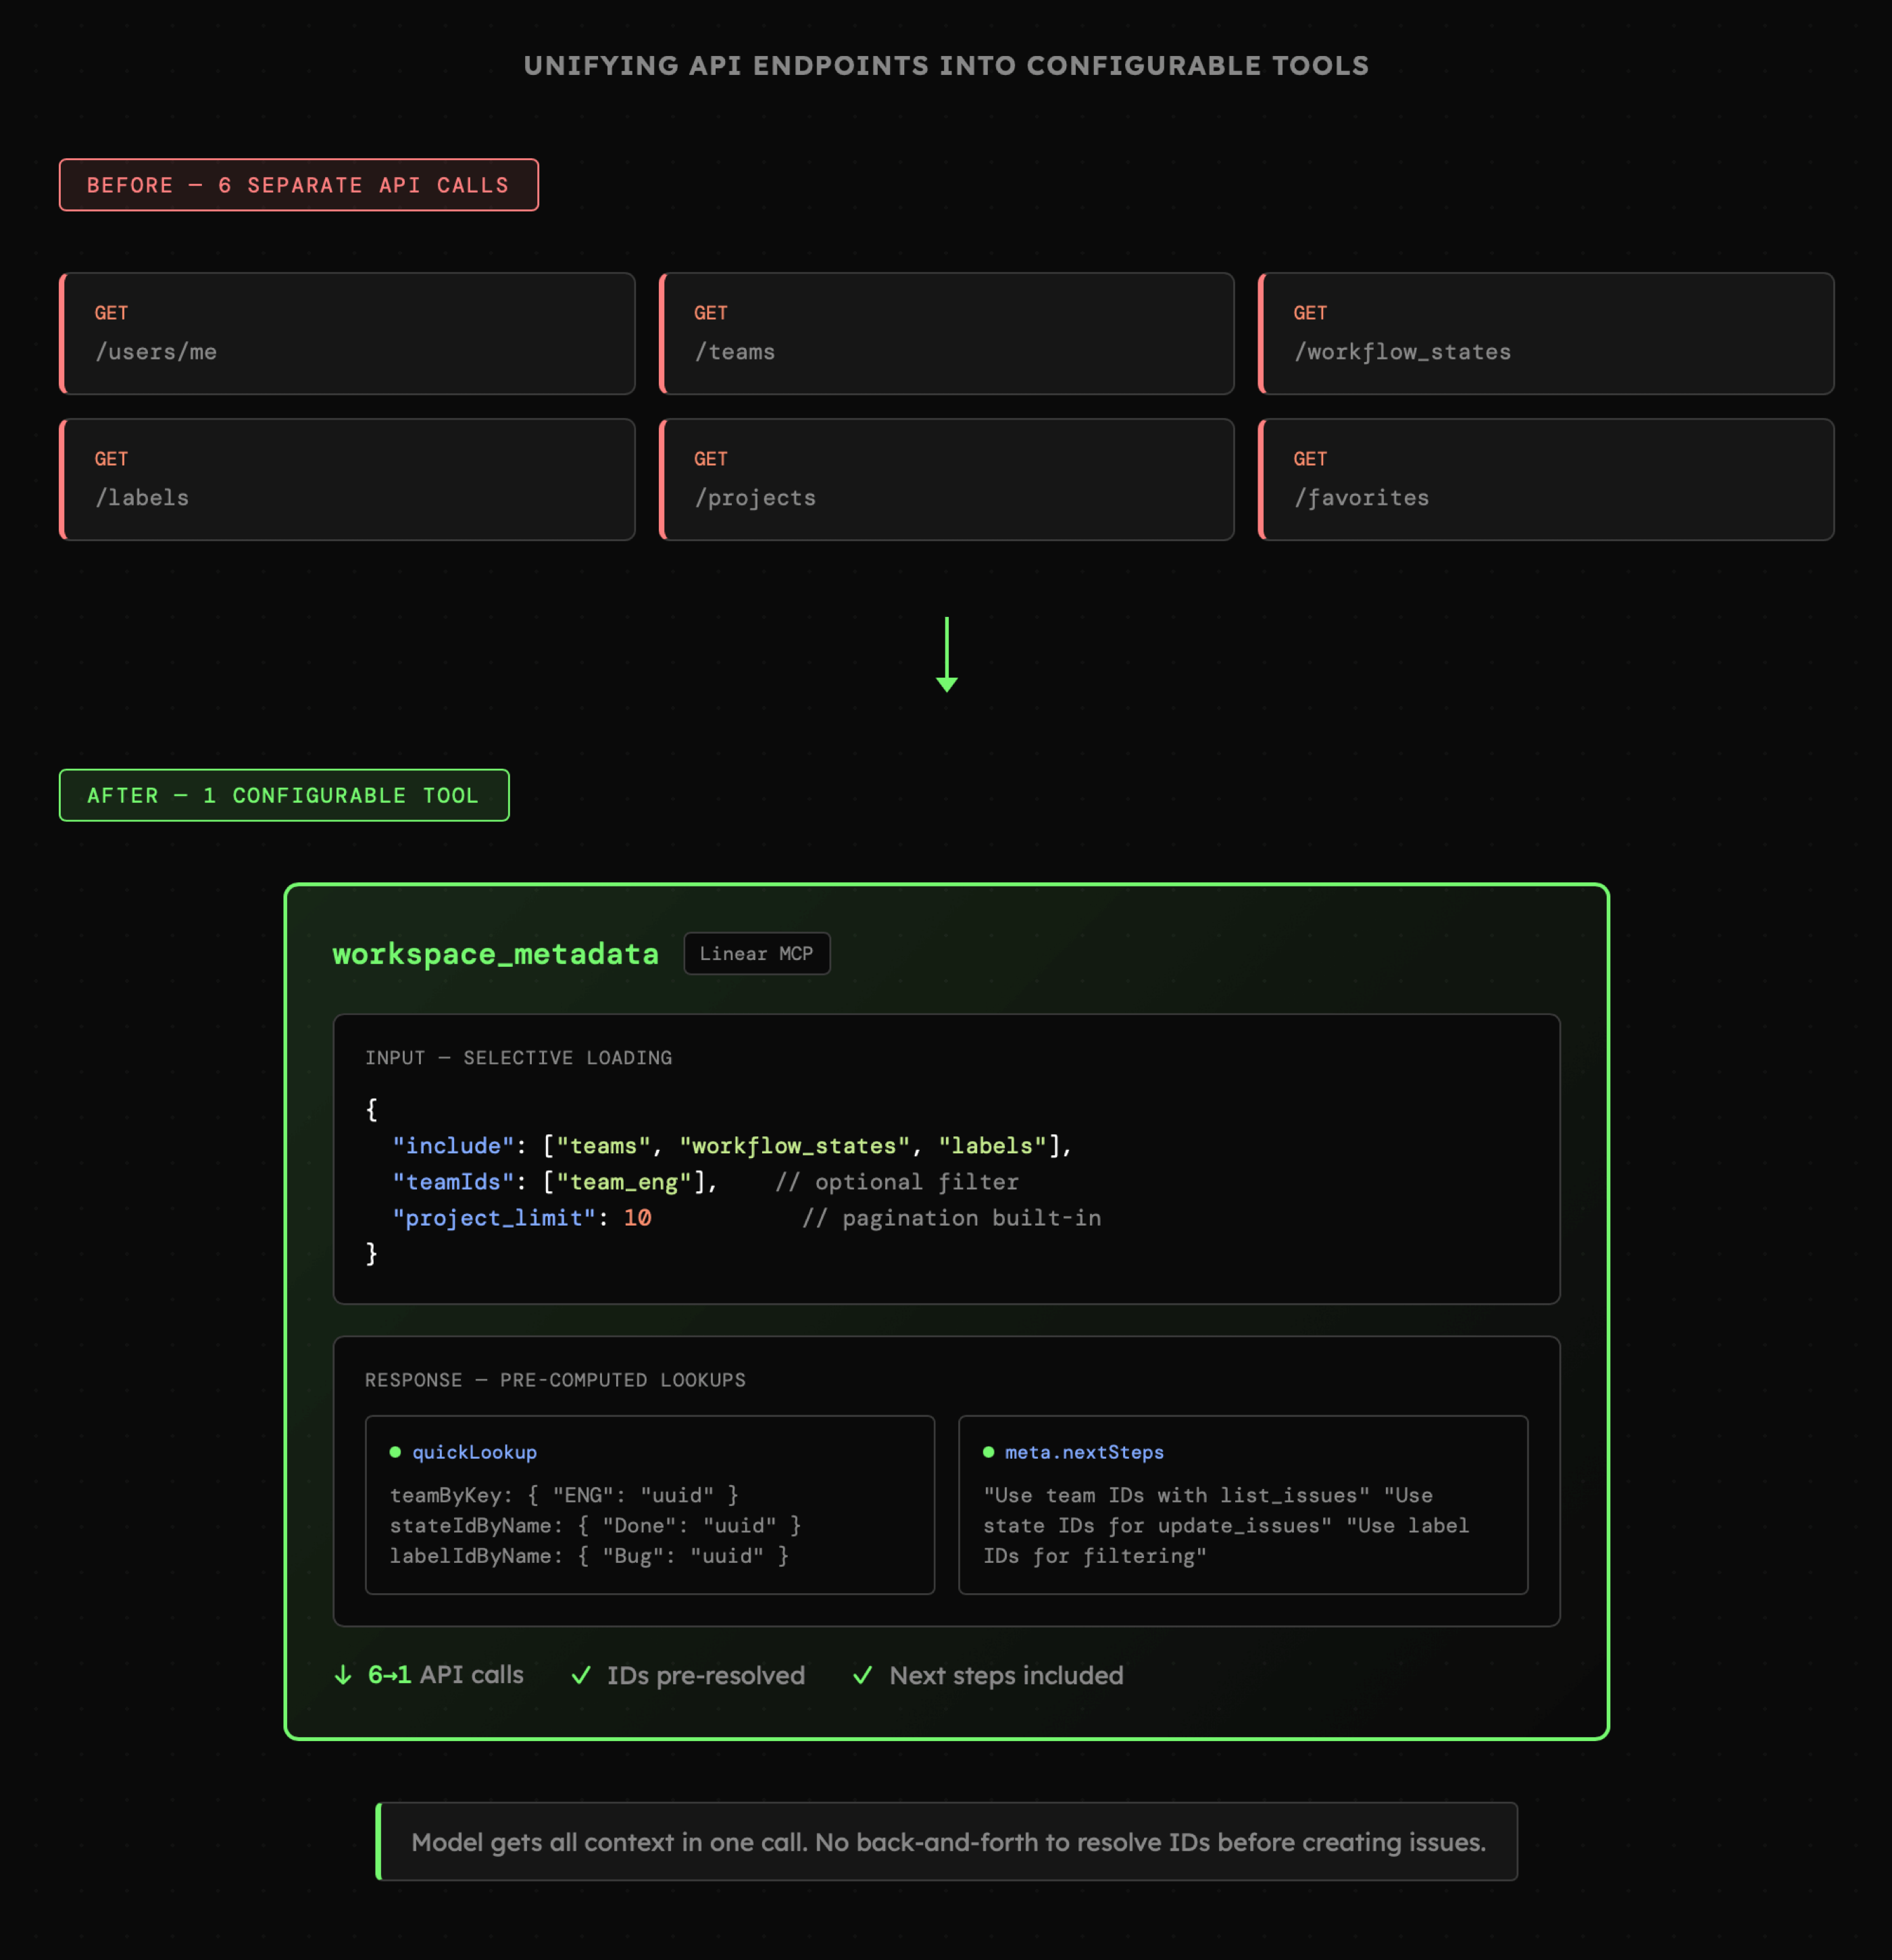Image resolution: width=1892 pixels, height=1960 pixels.
Task: Select the GET /teams endpoint card
Action: point(946,333)
